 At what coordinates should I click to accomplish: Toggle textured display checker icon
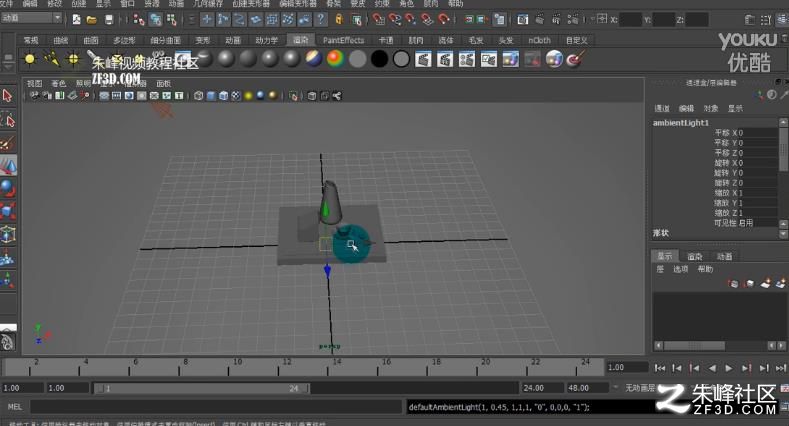235,96
